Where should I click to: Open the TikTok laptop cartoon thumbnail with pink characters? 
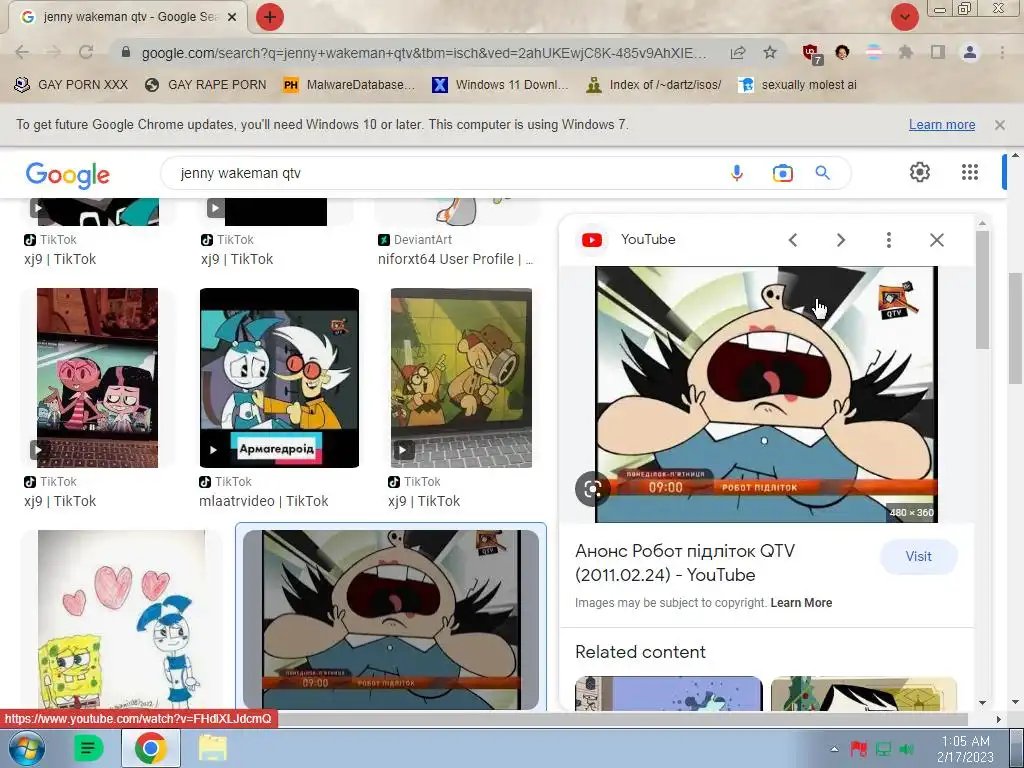[97, 377]
